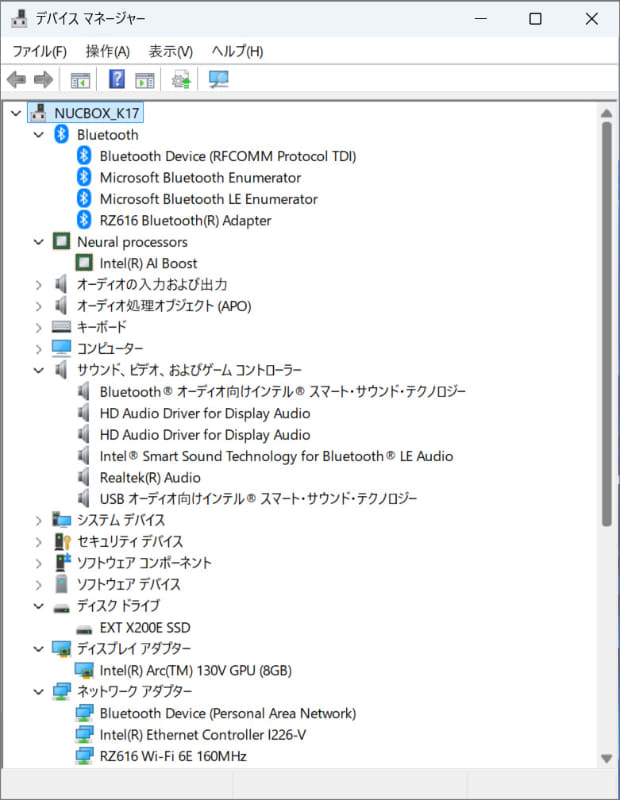
Task: Select USB オーディオ向けインテル スマート・サウンド entry
Action: [x=258, y=498]
